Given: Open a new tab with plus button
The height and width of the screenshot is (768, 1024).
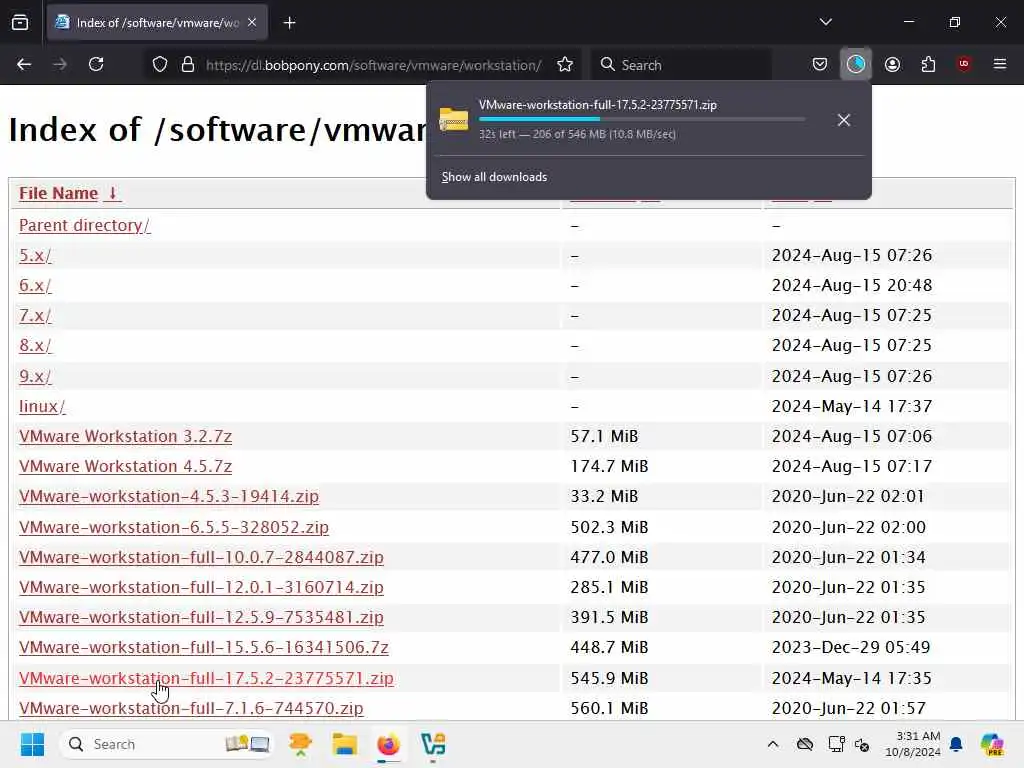Looking at the screenshot, I should [x=289, y=23].
